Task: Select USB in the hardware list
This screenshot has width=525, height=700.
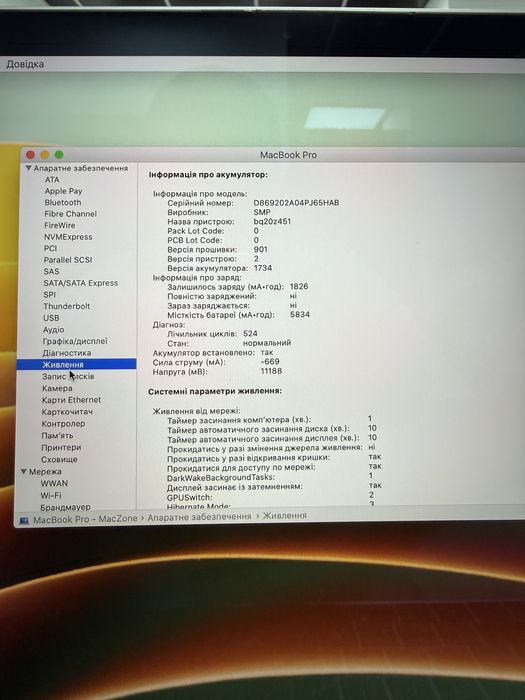Action: (51, 318)
